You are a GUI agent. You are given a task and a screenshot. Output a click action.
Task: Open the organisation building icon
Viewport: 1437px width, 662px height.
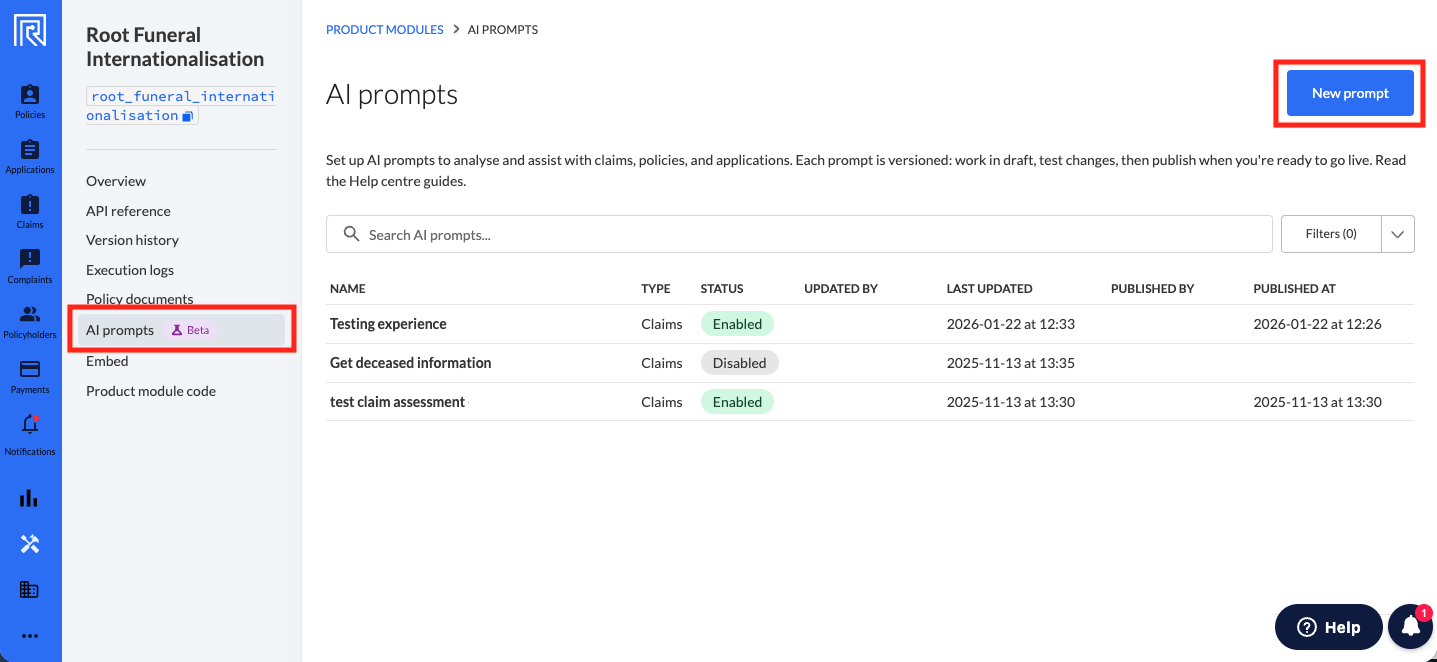(29, 590)
